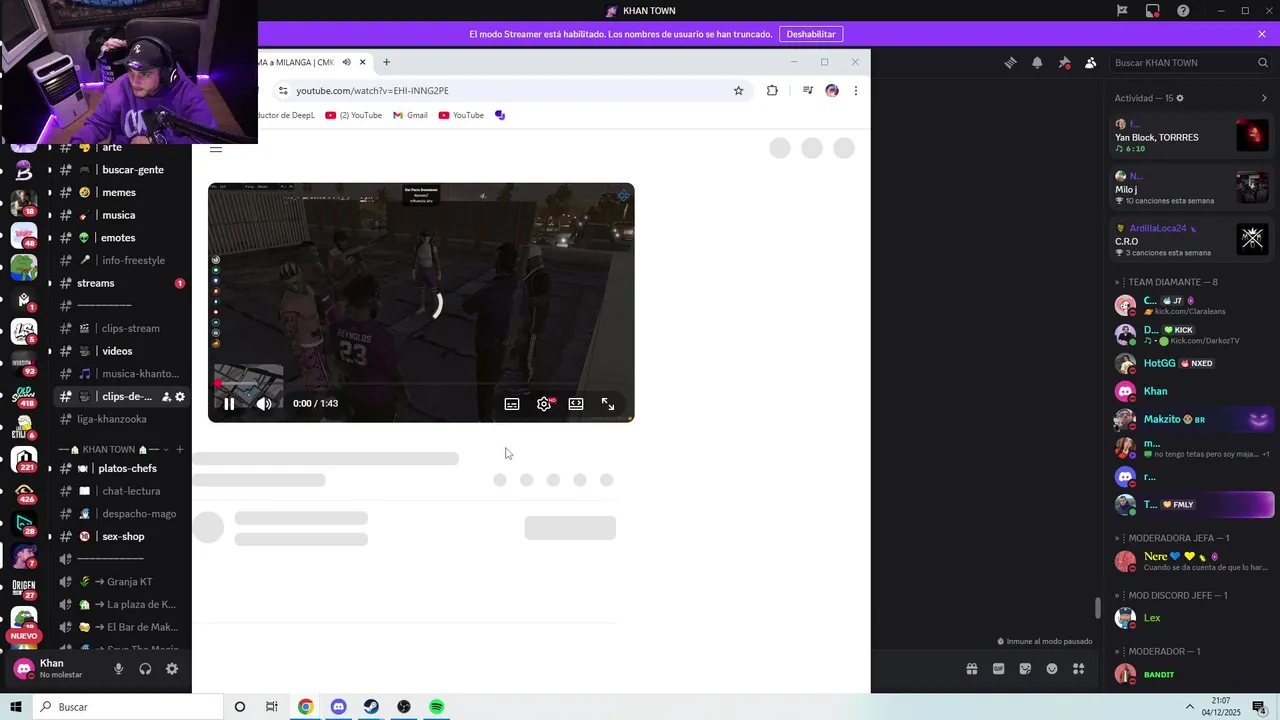Open the (2) YouTube bookmark
The width and height of the screenshot is (1280, 720).
coord(354,115)
